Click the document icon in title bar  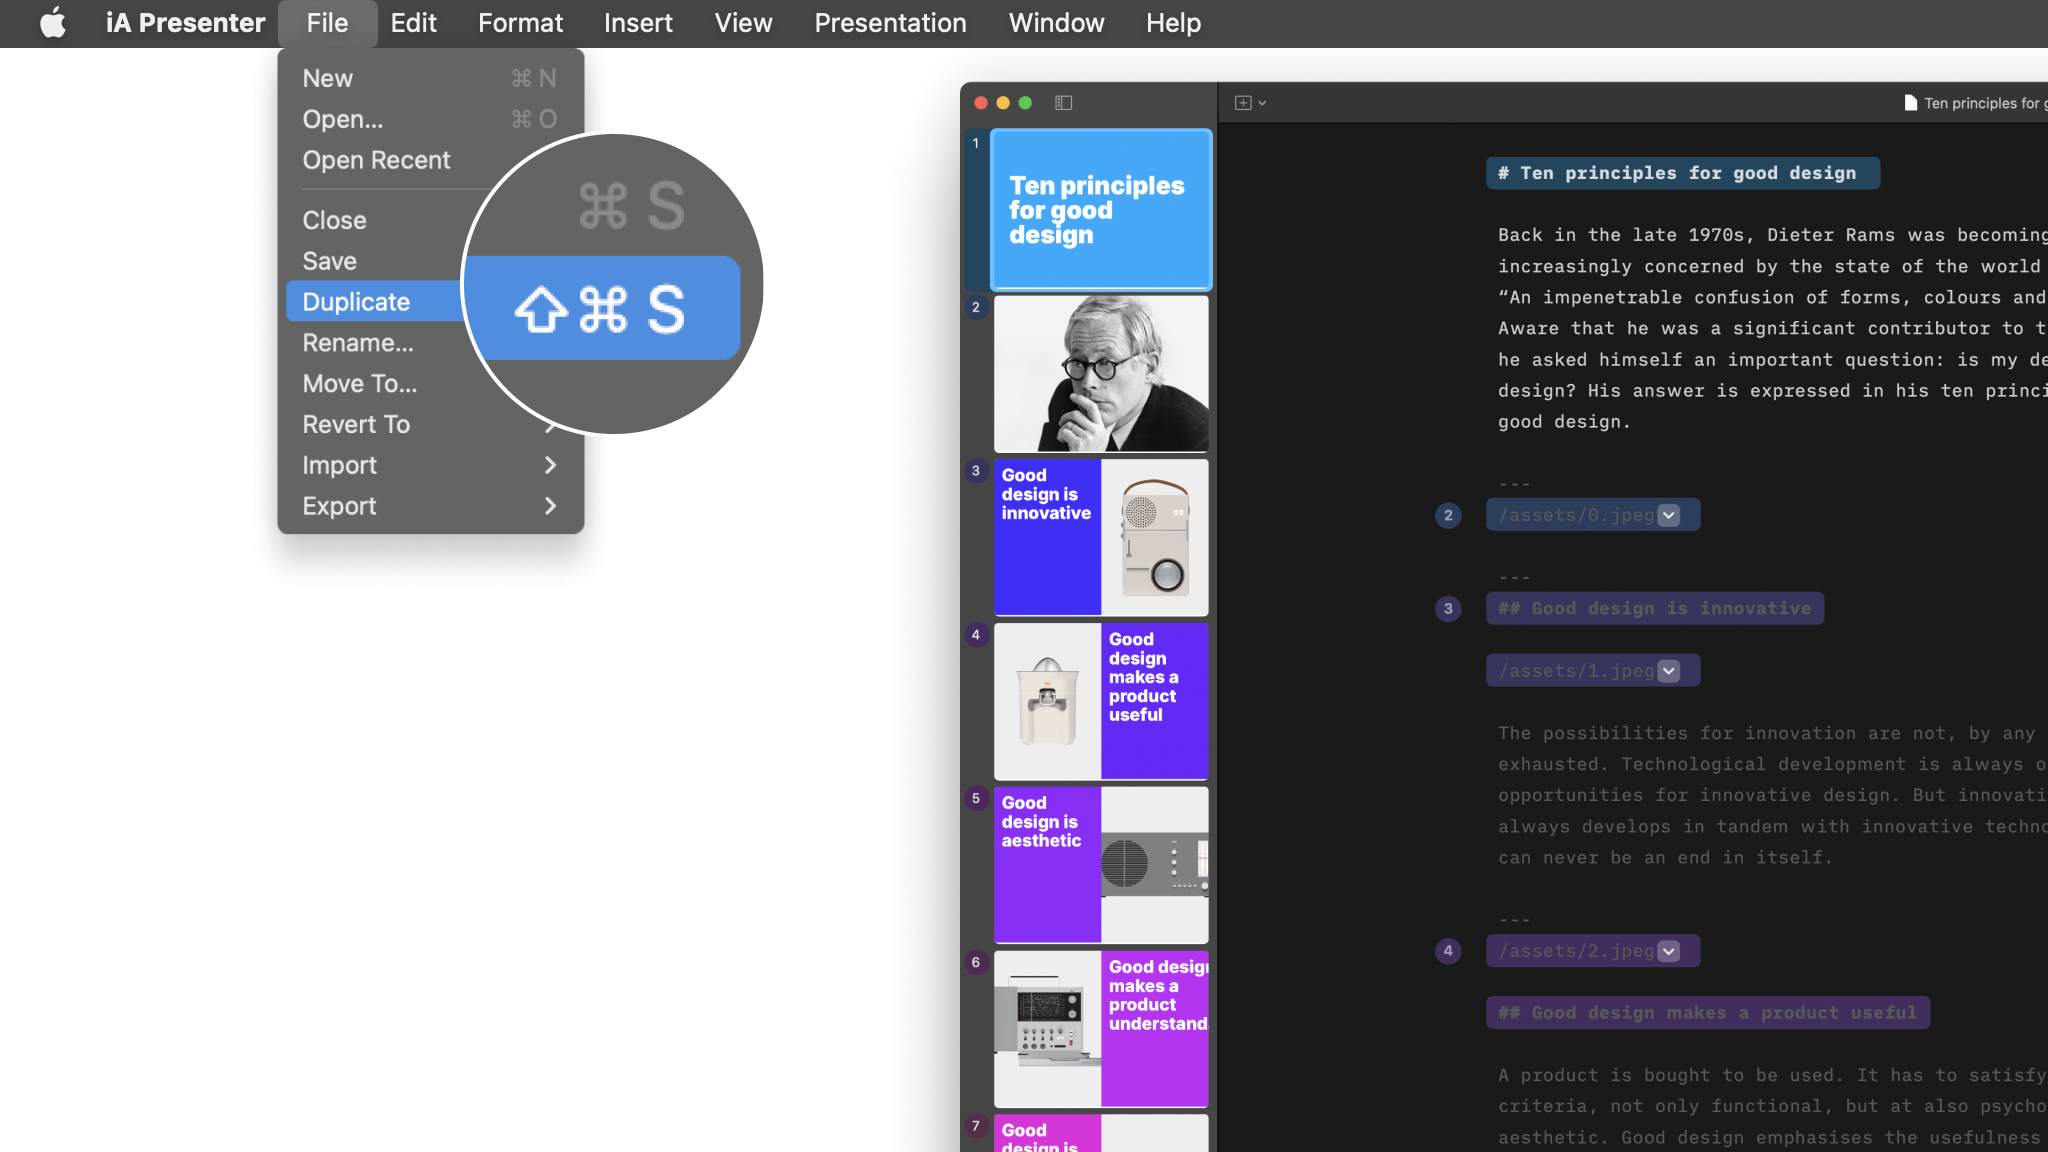(x=1910, y=103)
